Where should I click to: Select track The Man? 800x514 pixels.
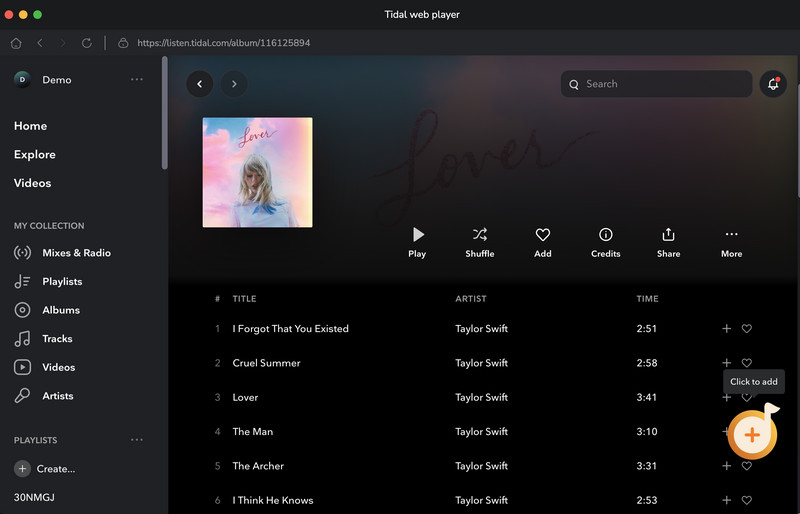click(x=253, y=431)
